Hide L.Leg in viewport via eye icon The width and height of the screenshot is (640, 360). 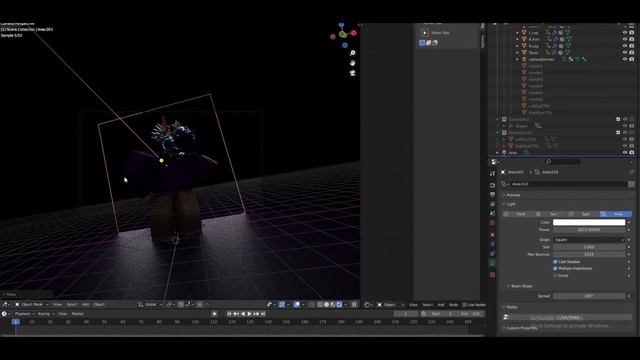click(625, 33)
